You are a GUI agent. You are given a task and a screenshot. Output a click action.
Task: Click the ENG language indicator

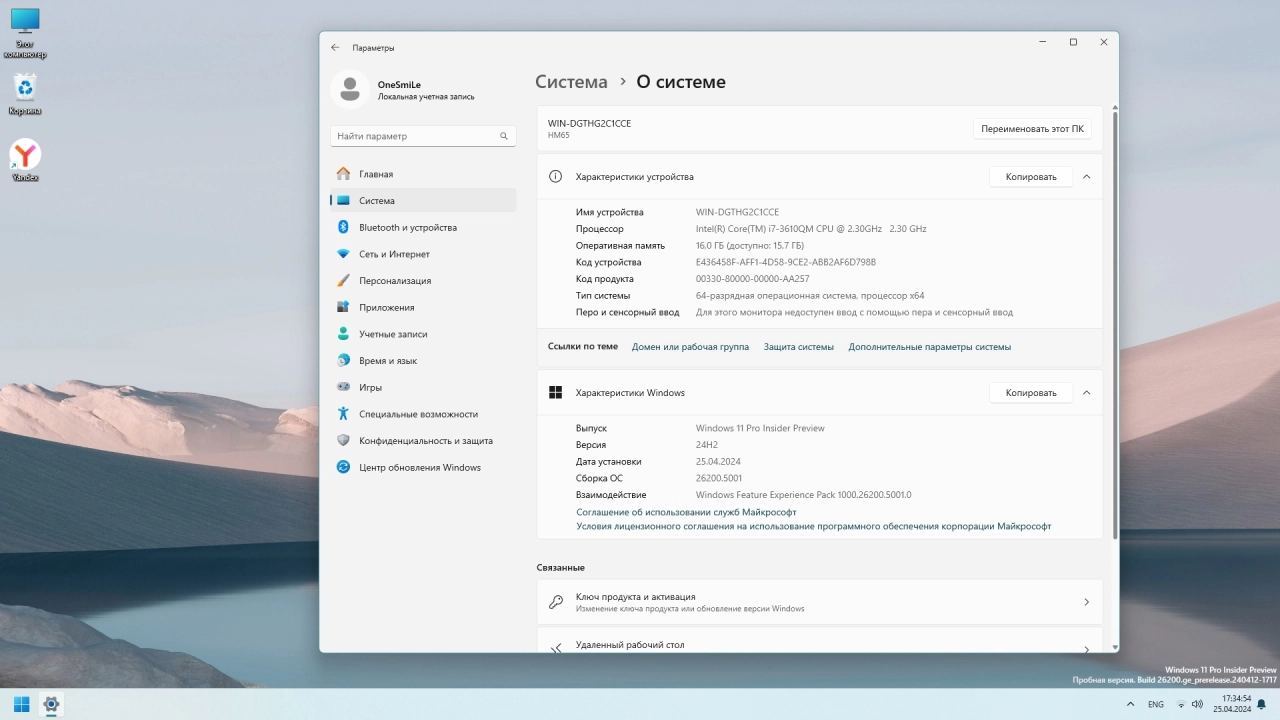1156,705
